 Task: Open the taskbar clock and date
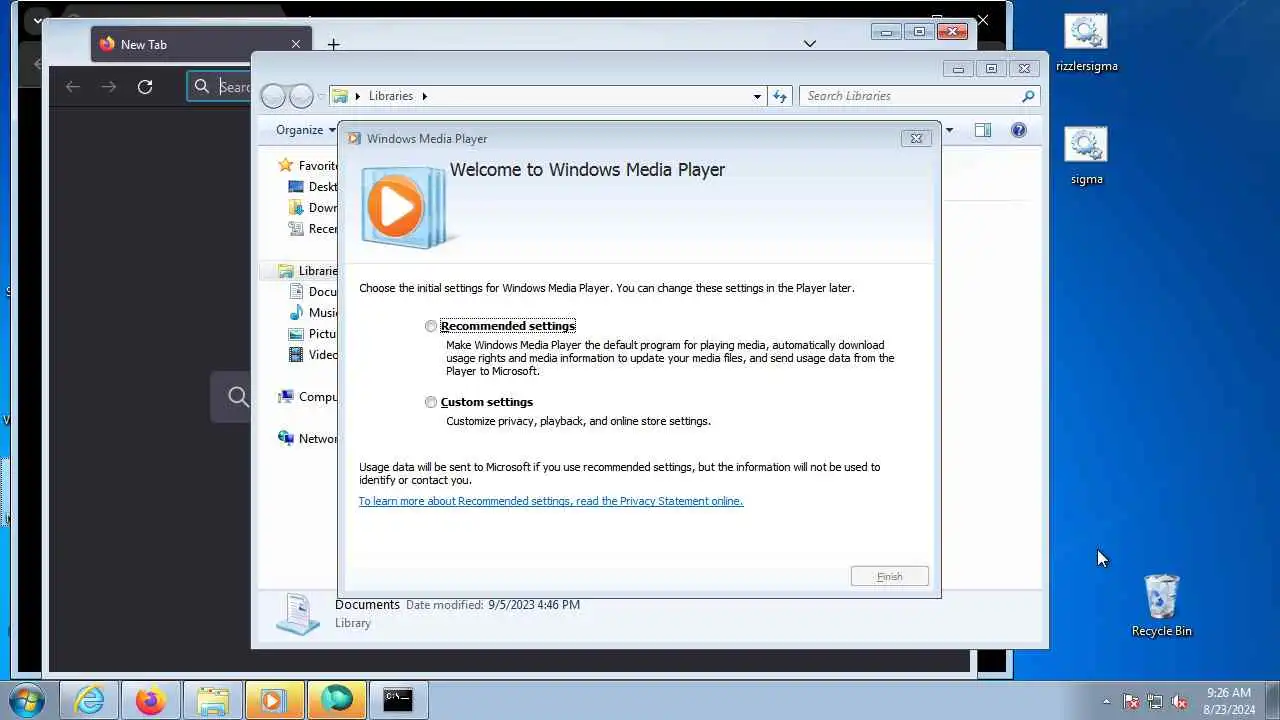point(1229,701)
